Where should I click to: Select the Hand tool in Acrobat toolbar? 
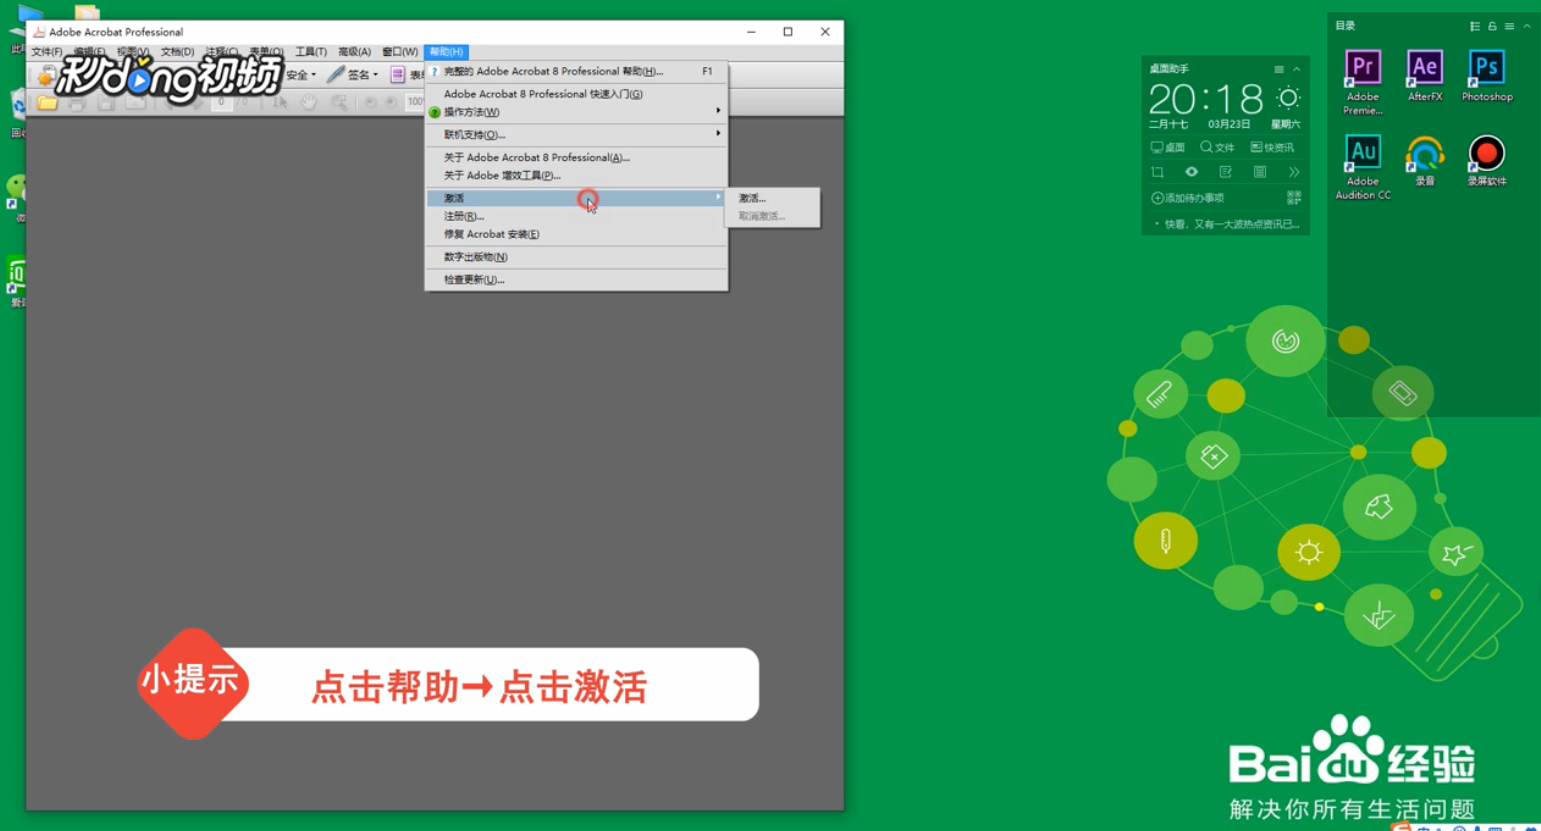pos(307,101)
